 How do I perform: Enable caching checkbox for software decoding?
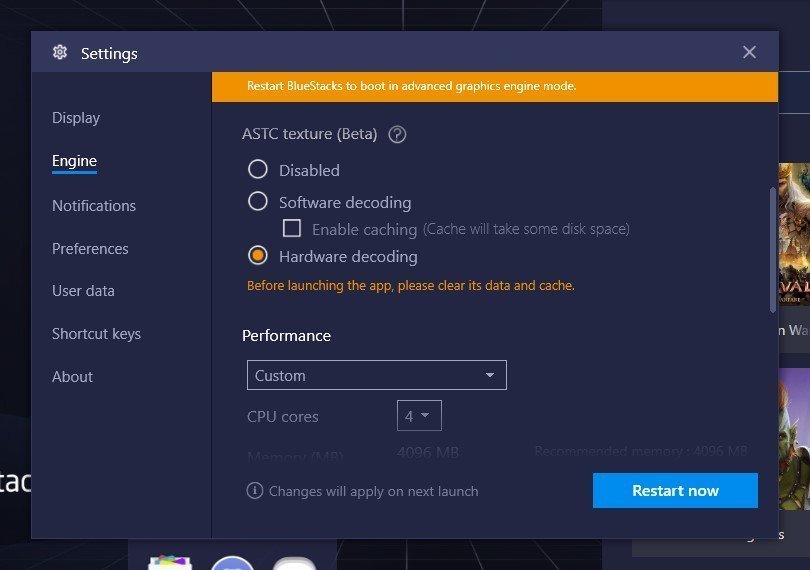292,228
